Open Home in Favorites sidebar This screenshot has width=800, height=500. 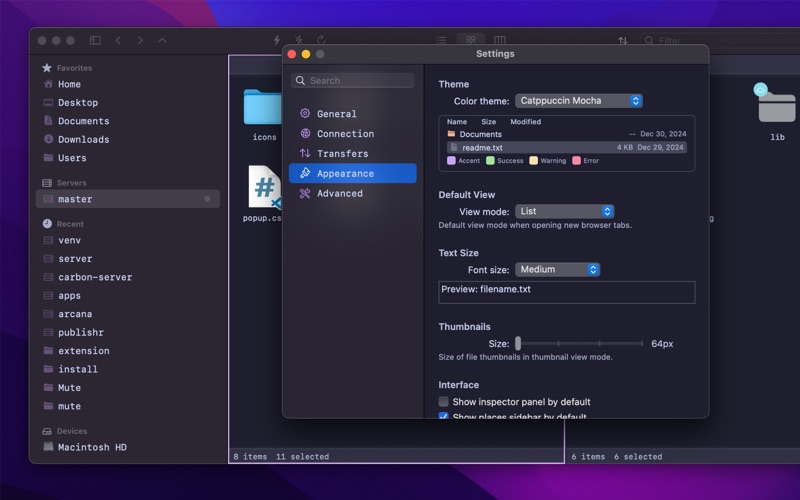click(x=69, y=84)
